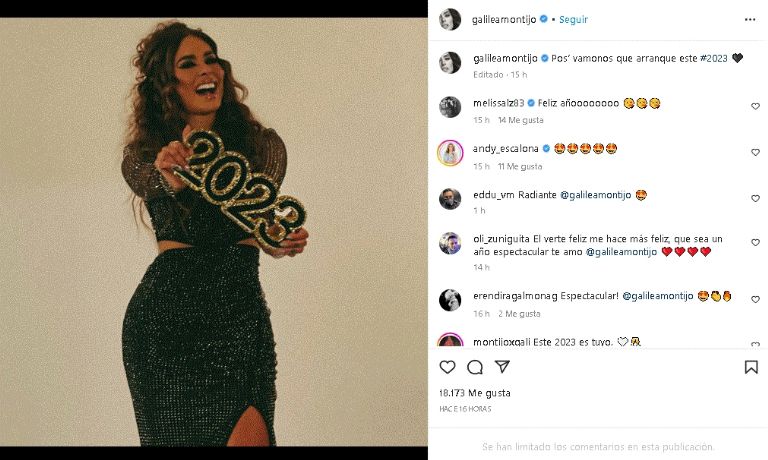
Task: Open the @galileamontijo mention in eddu_vm's comment
Action: [x=595, y=194]
